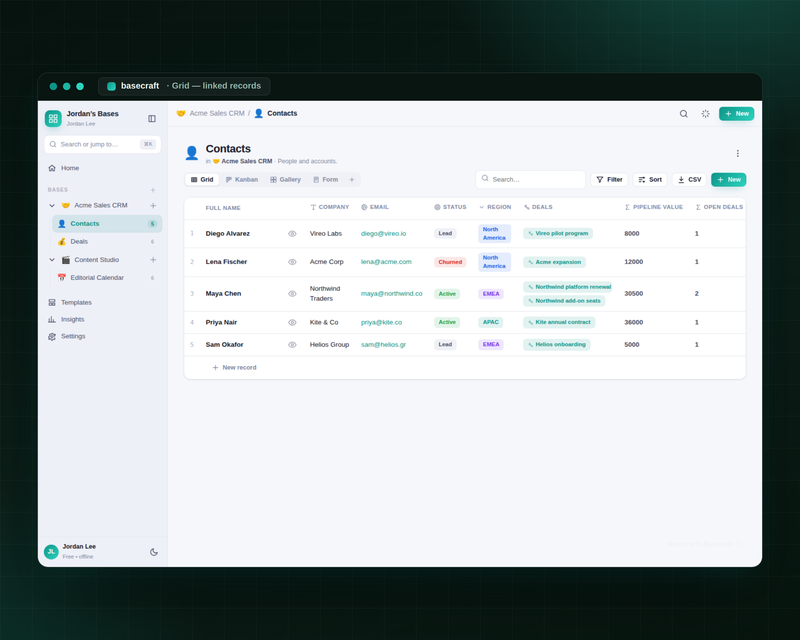This screenshot has height=640, width=800.
Task: Open the top bar search icon
Action: click(684, 114)
